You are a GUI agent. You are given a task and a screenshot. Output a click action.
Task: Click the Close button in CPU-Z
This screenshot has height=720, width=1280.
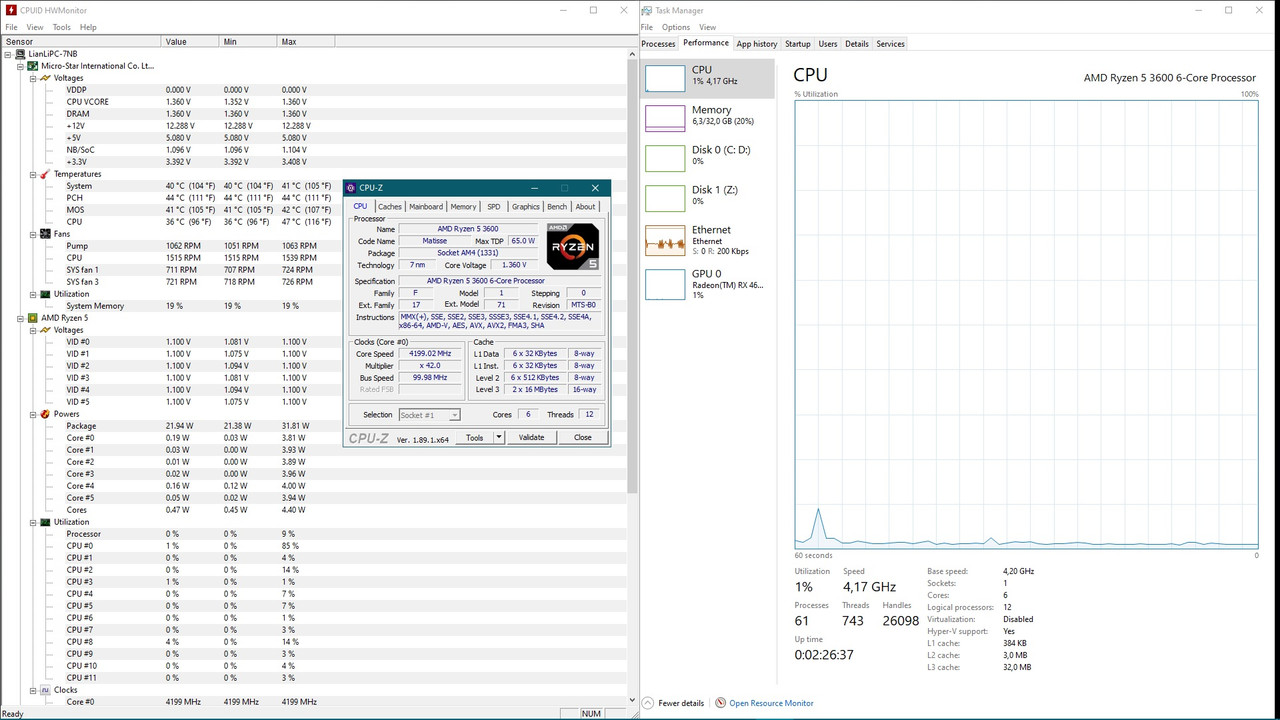coord(583,437)
